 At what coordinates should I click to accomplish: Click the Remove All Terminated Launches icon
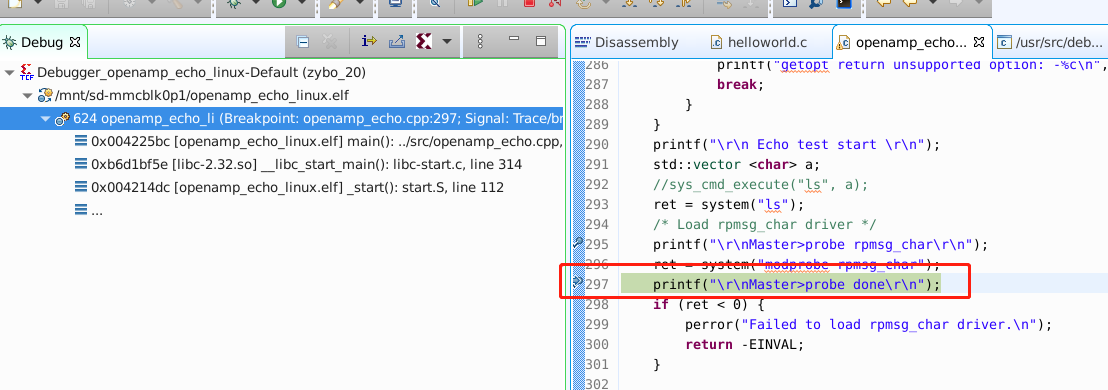tap(329, 42)
